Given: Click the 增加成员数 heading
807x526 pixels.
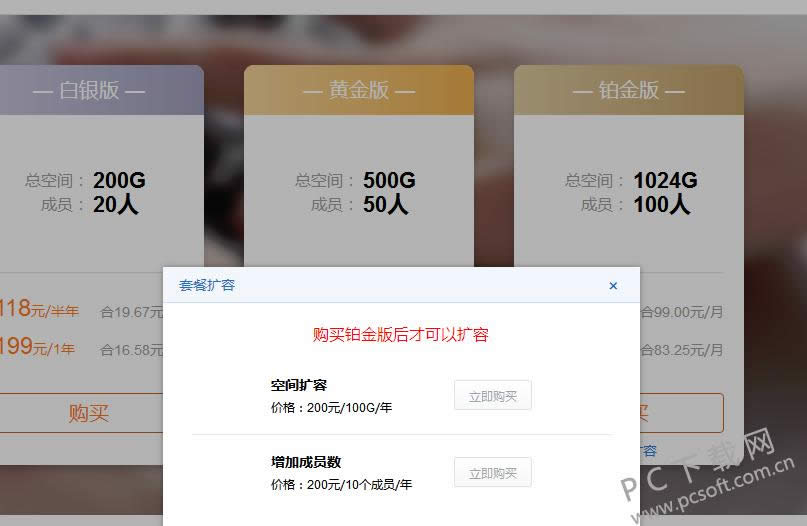Looking at the screenshot, I should [305, 462].
